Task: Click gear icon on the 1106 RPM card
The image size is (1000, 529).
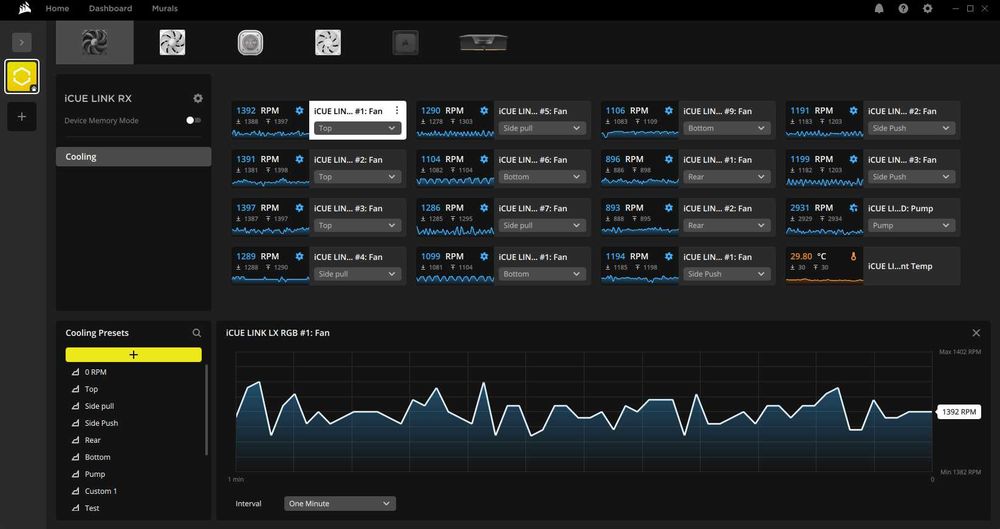Action: tap(668, 110)
